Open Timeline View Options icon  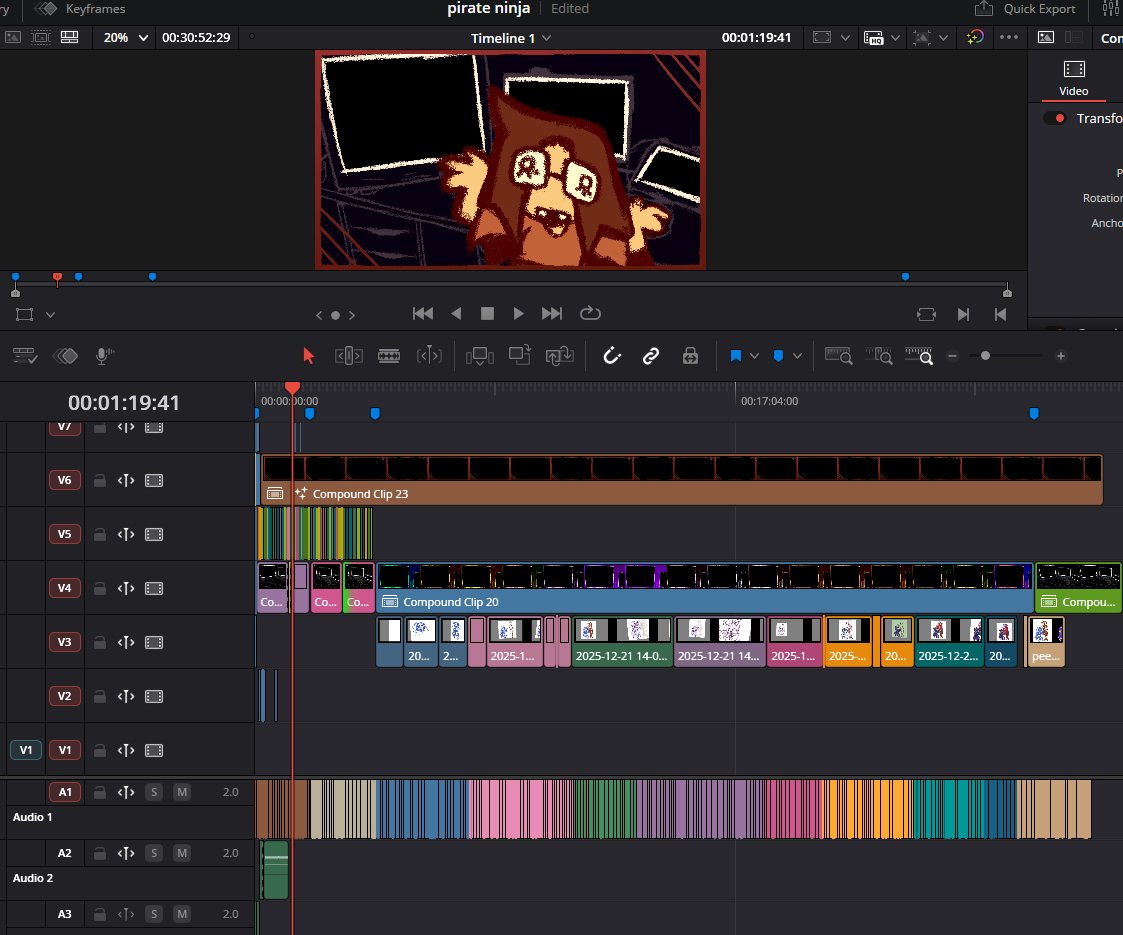tap(25, 356)
